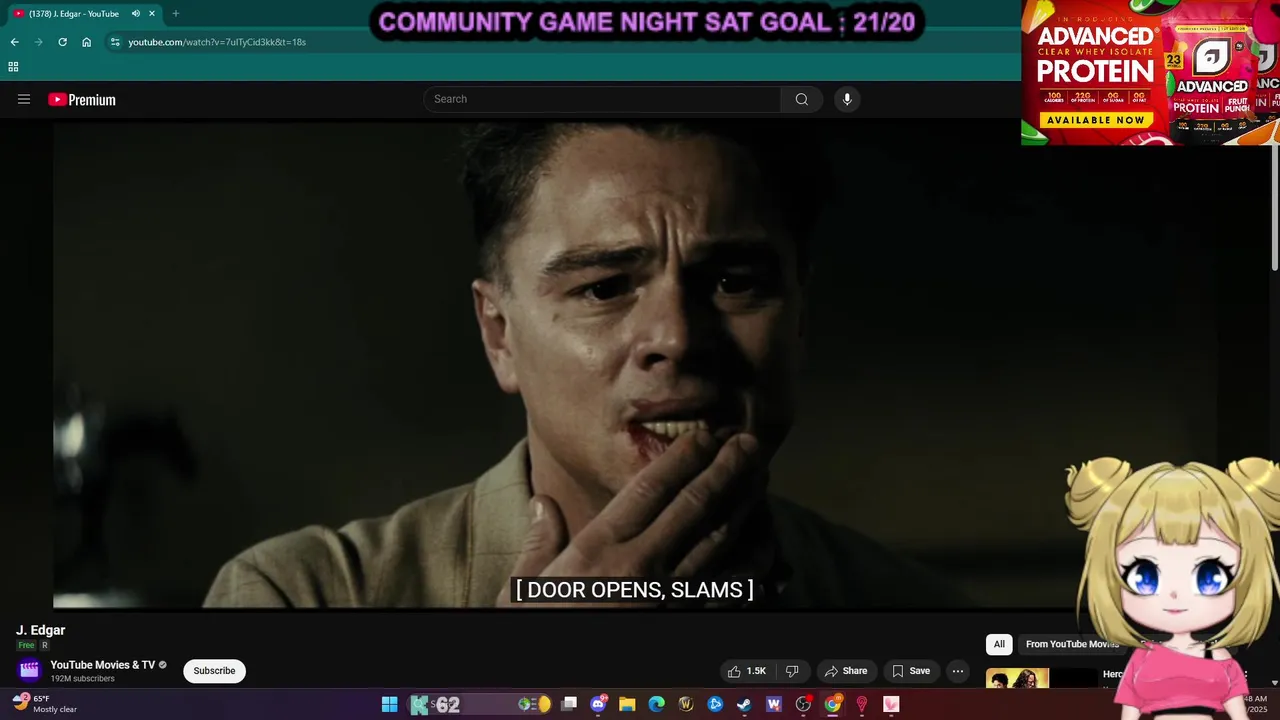Click the page vertical scrollbar

(1274, 210)
